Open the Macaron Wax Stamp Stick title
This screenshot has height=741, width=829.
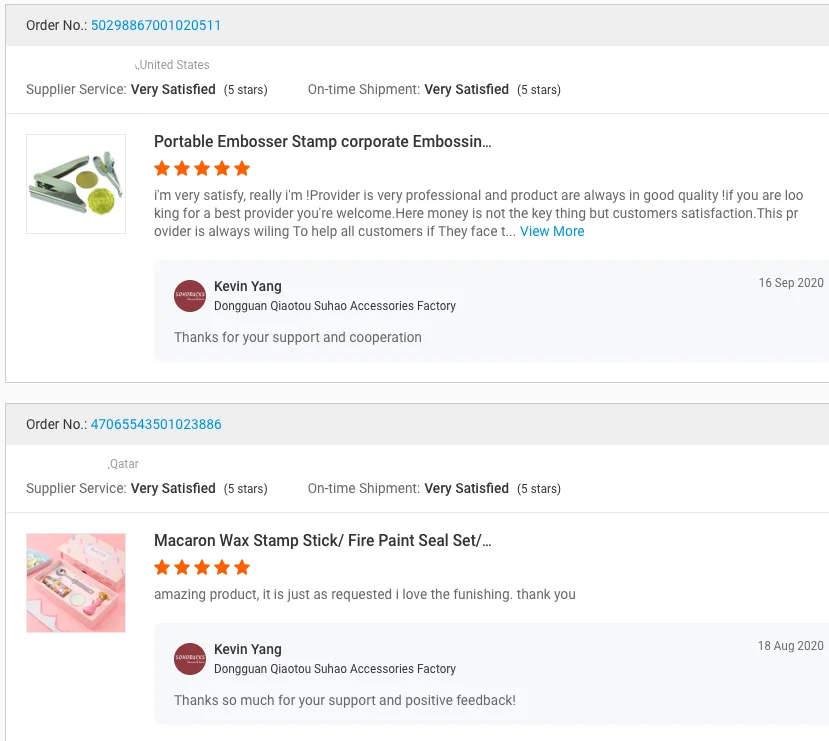[x=322, y=541]
